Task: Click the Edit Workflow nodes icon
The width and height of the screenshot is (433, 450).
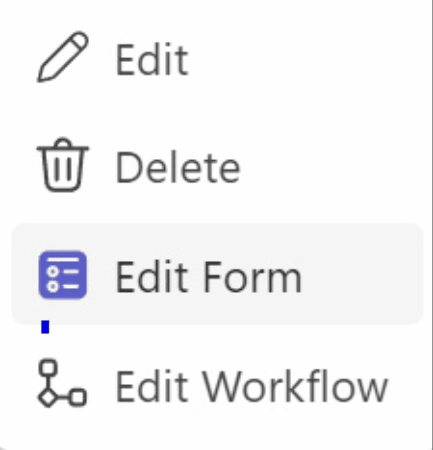Action: click(63, 383)
